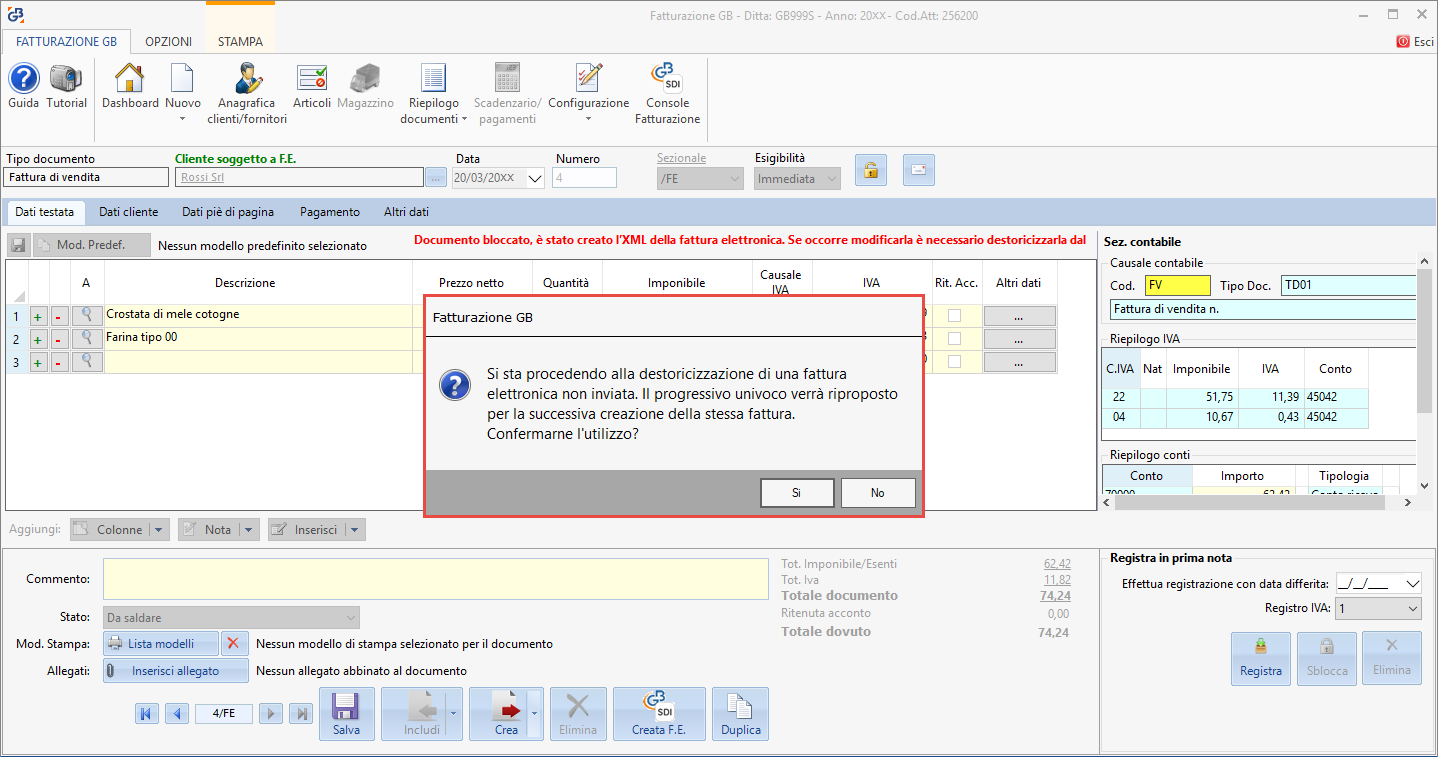Image resolution: width=1438 pixels, height=757 pixels.
Task: Go to next document record
Action: (270, 714)
